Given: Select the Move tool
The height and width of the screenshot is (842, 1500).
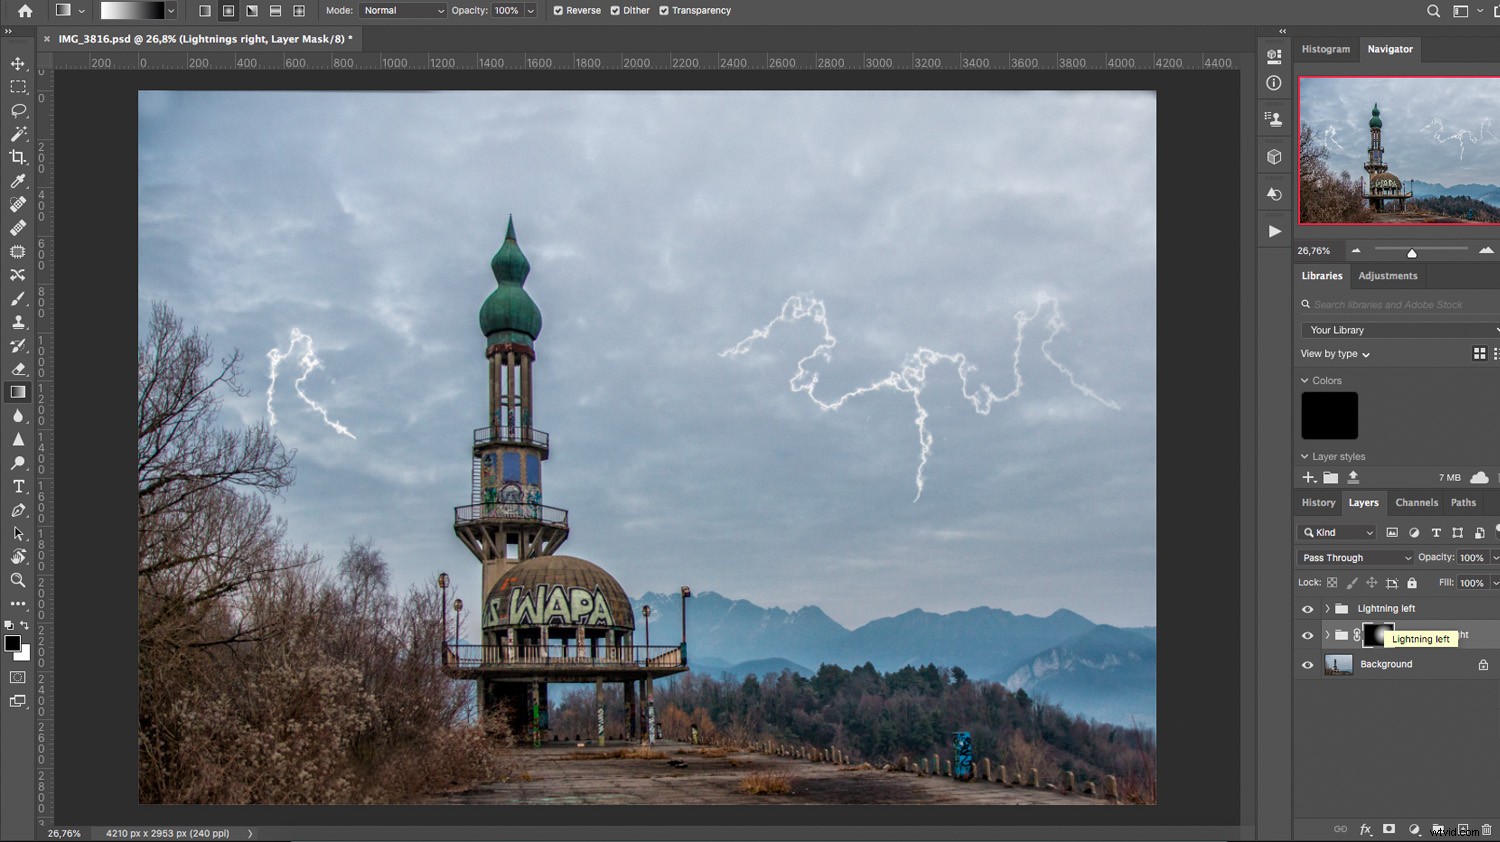Looking at the screenshot, I should 18,62.
